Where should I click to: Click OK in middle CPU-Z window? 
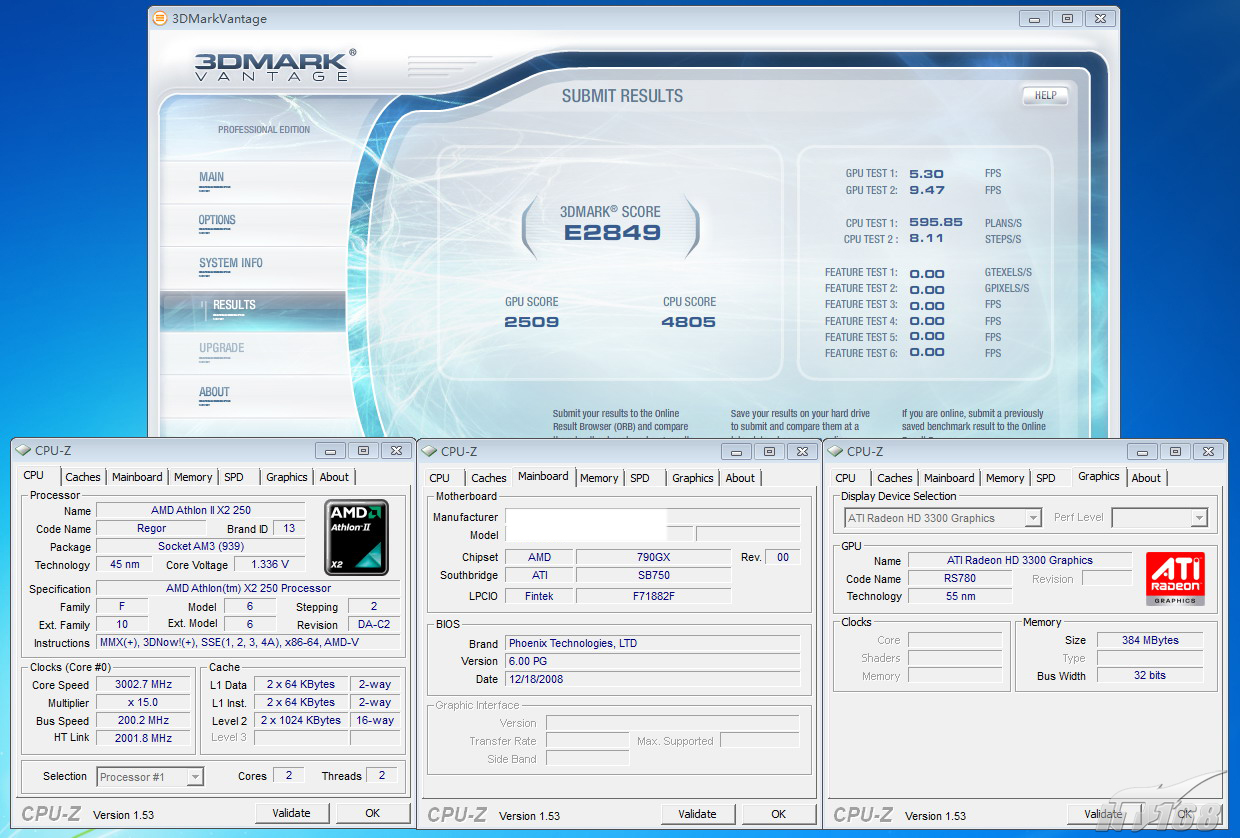(x=778, y=814)
